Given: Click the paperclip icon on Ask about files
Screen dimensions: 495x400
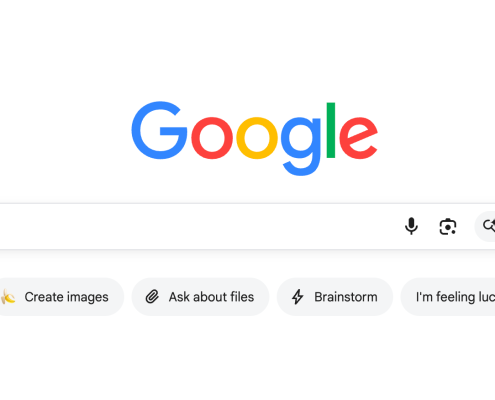Looking at the screenshot, I should (152, 297).
